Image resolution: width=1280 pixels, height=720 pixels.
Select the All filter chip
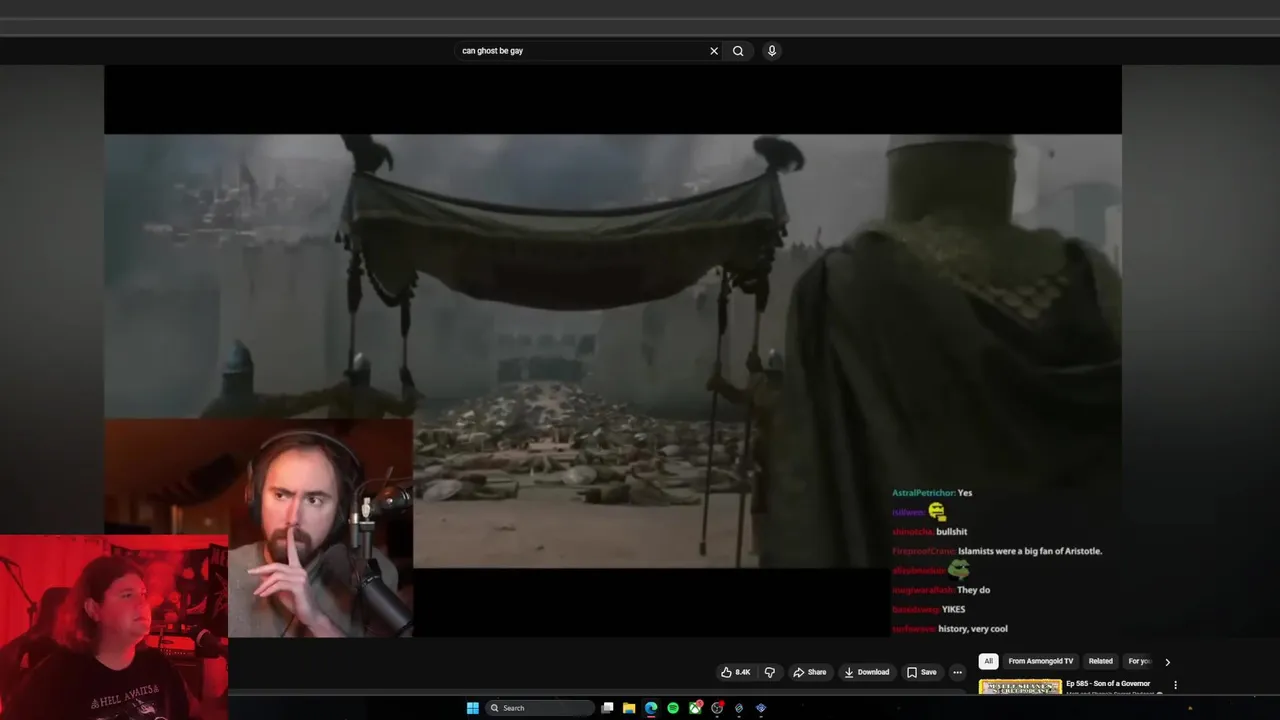pyautogui.click(x=988, y=661)
